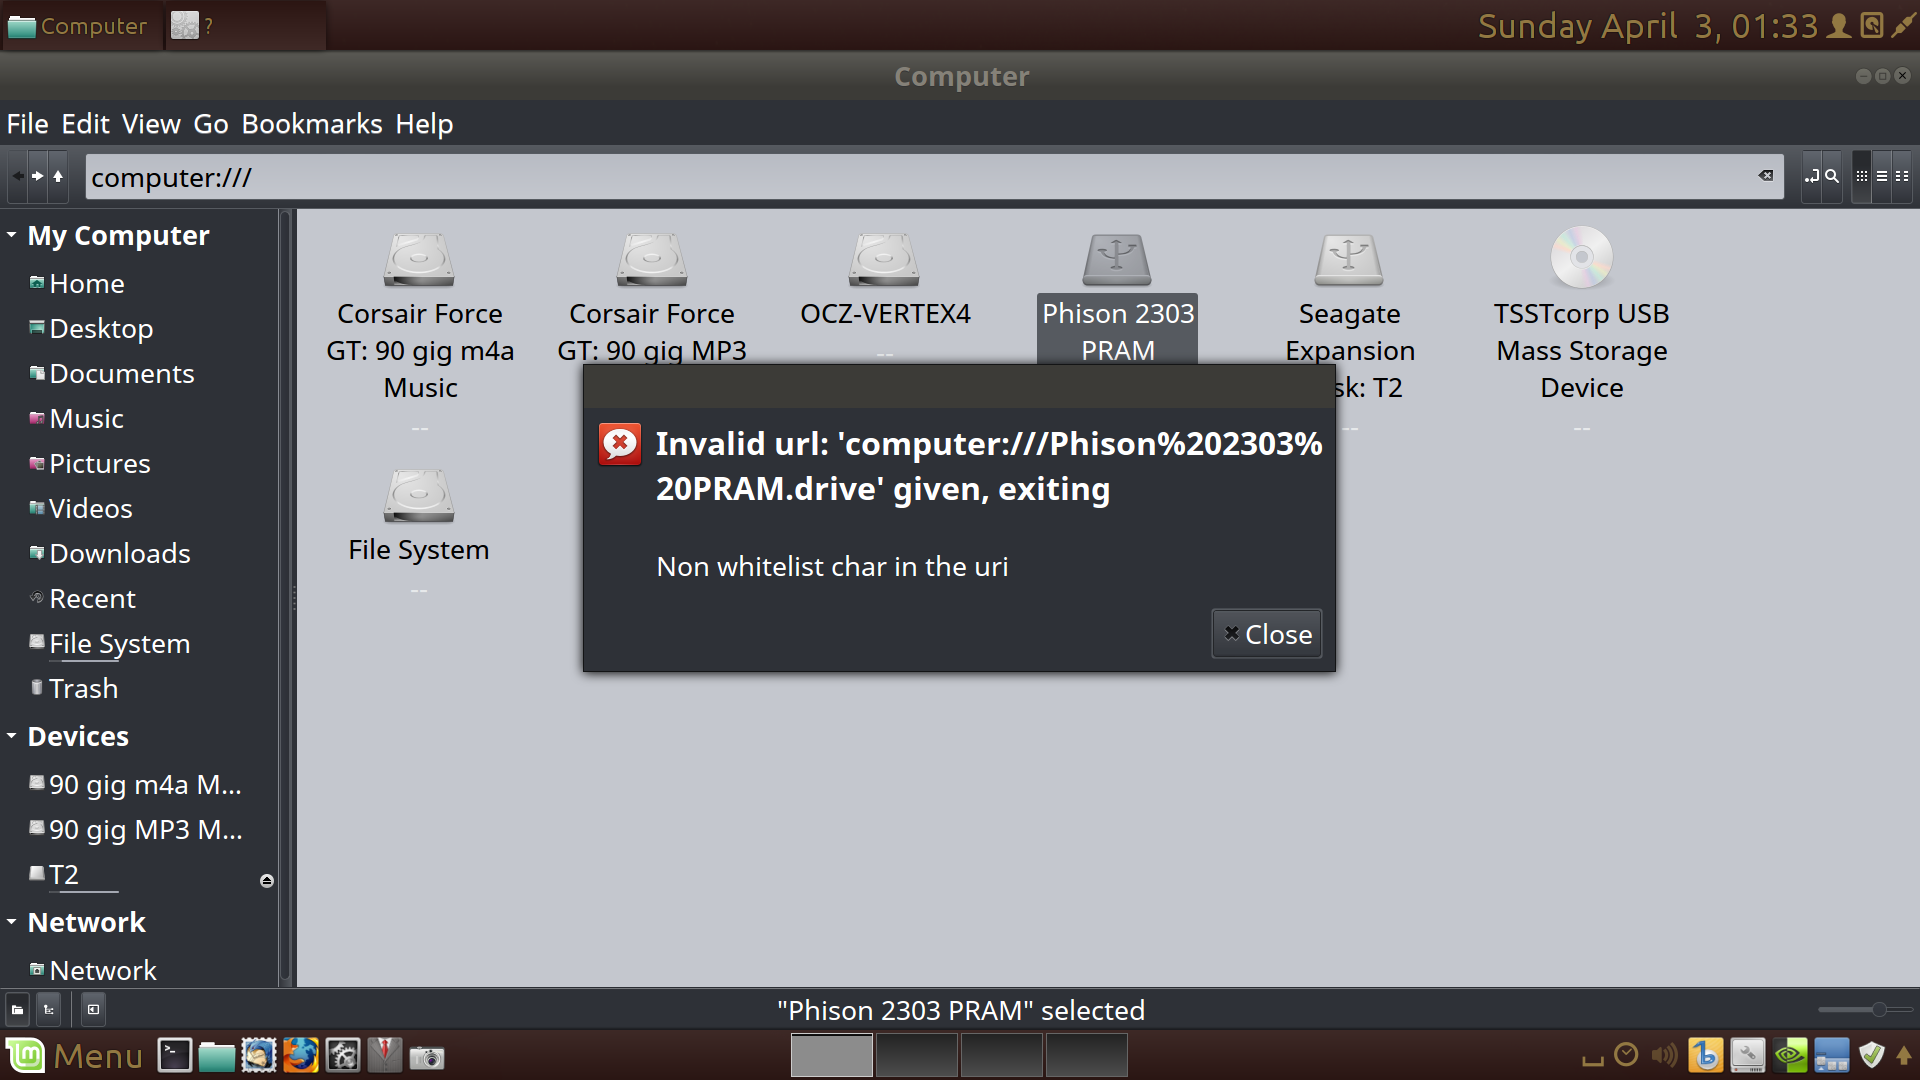The width and height of the screenshot is (1920, 1080).
Task: Open the Go menu
Action: (211, 124)
